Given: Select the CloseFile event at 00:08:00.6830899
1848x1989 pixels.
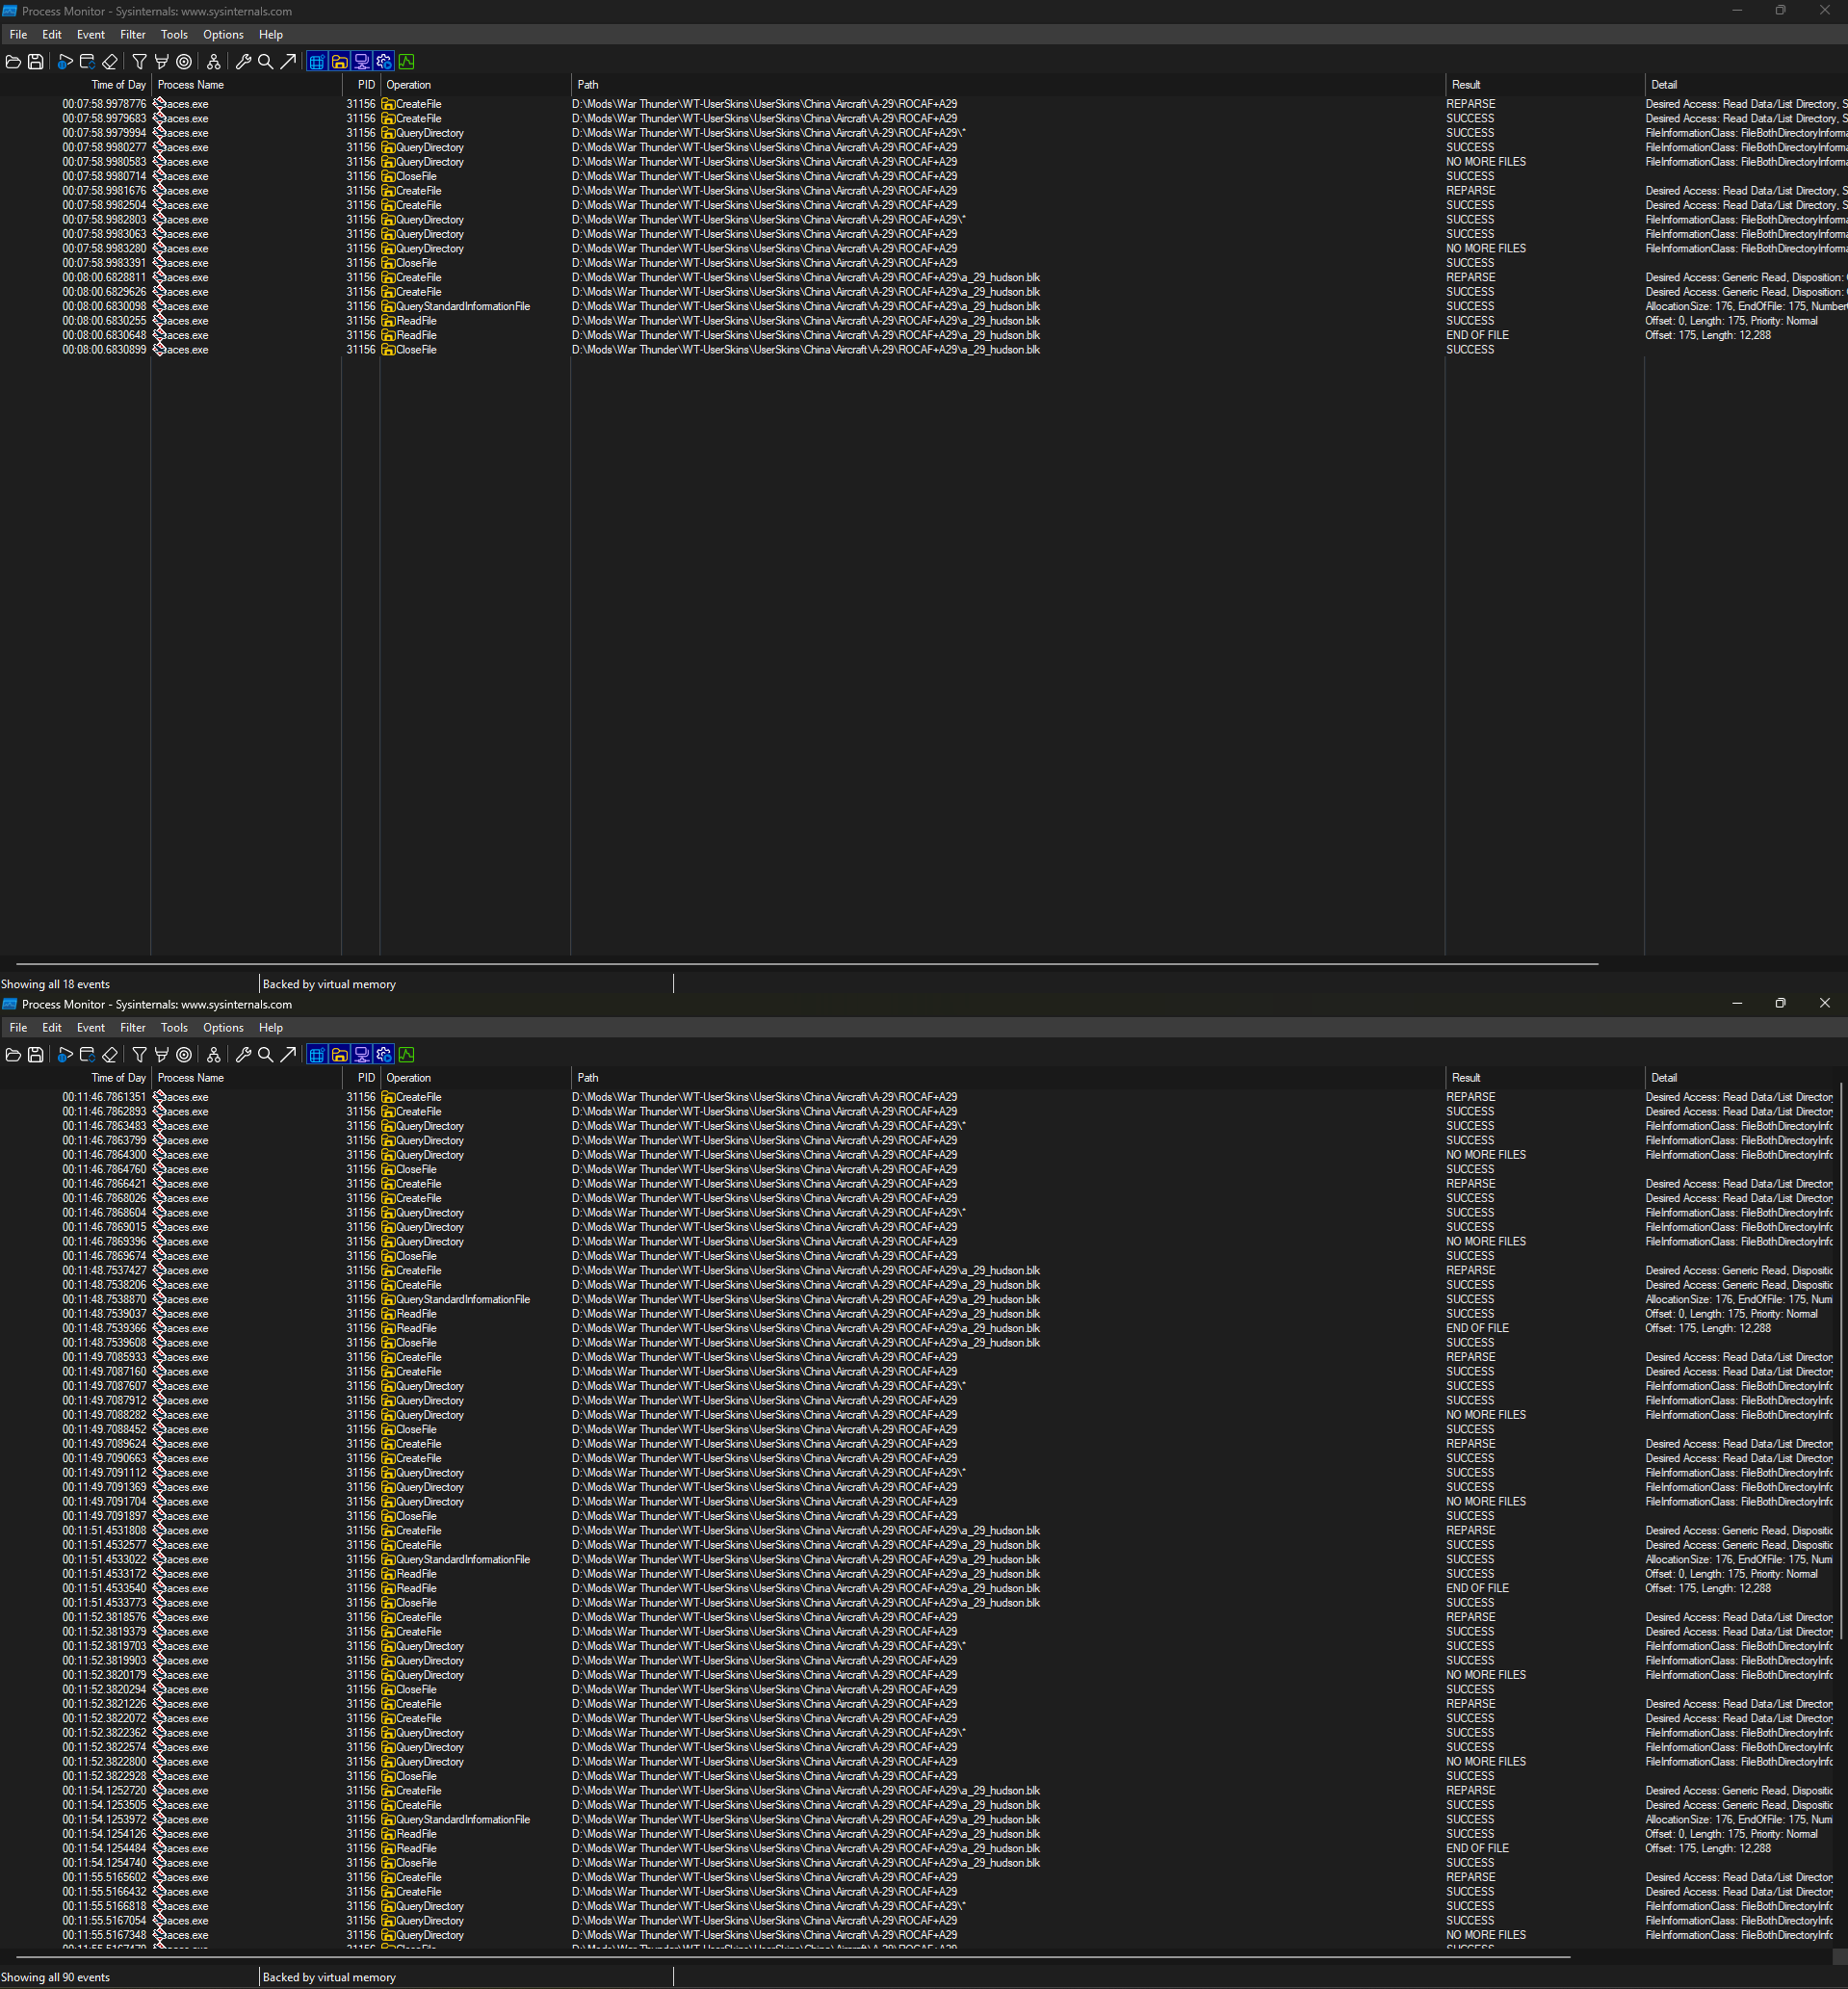Looking at the screenshot, I should [924, 350].
